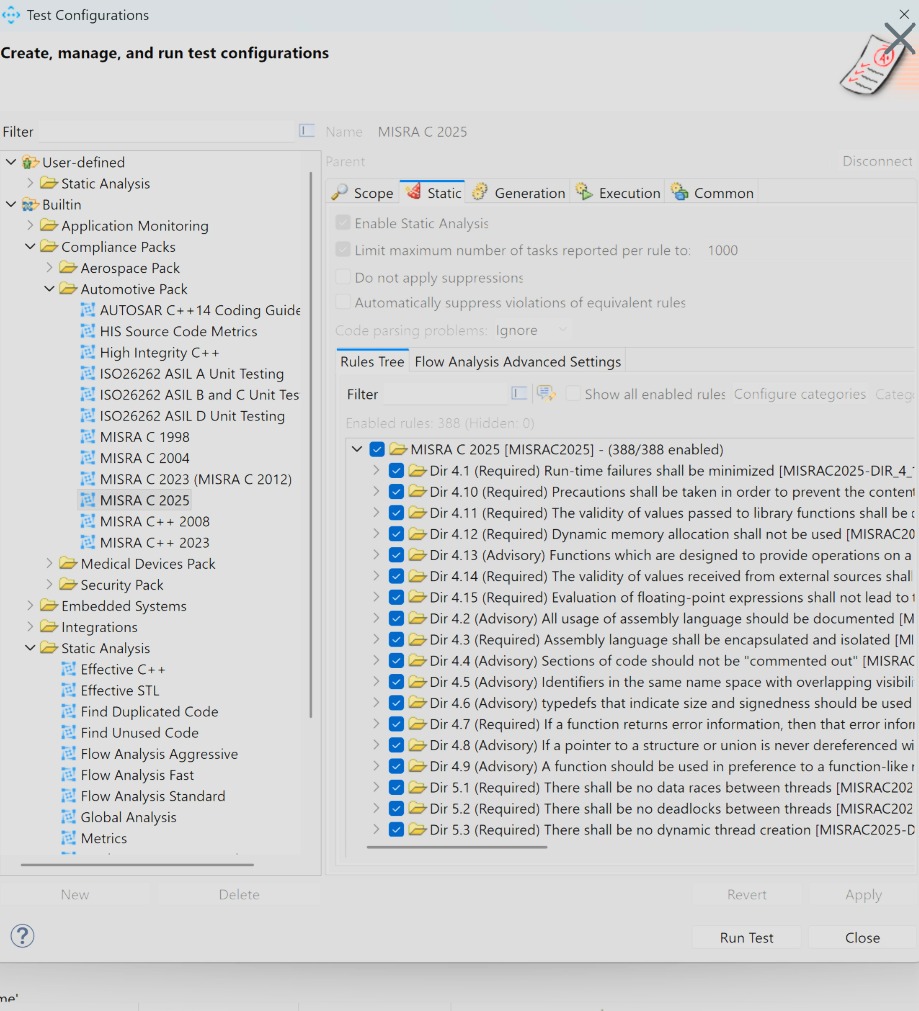Click the Dir 4.12 rule folder icon

tap(418, 533)
